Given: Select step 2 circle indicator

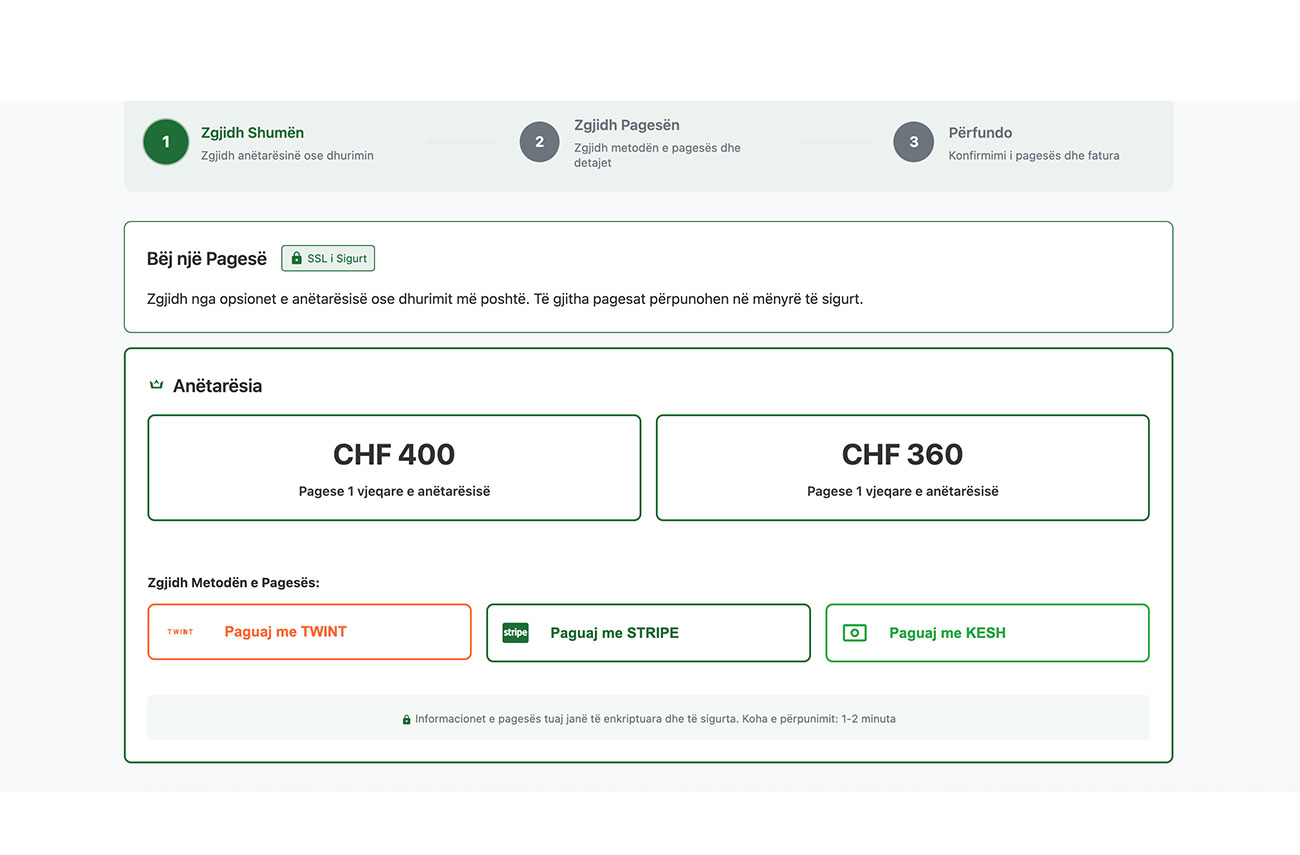Looking at the screenshot, I should [539, 142].
